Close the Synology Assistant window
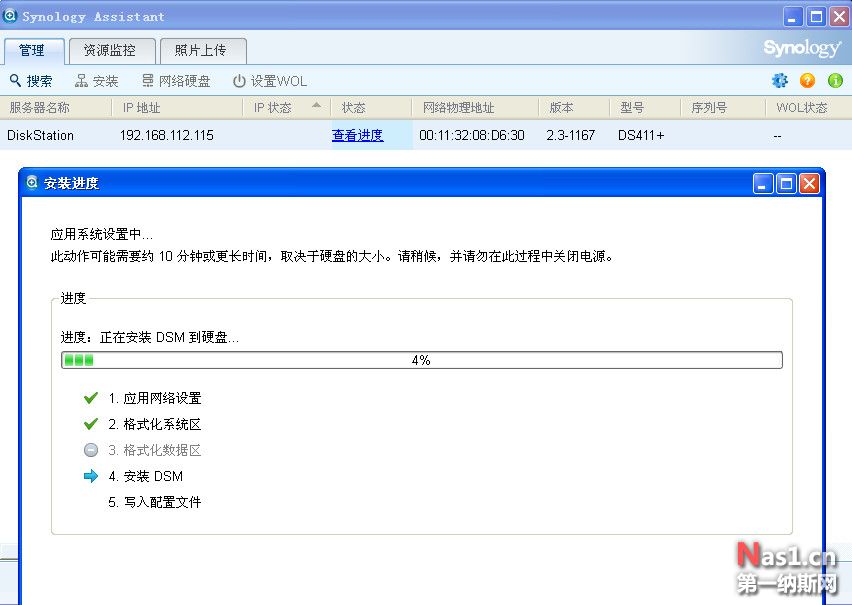This screenshot has width=852, height=605. (x=840, y=17)
